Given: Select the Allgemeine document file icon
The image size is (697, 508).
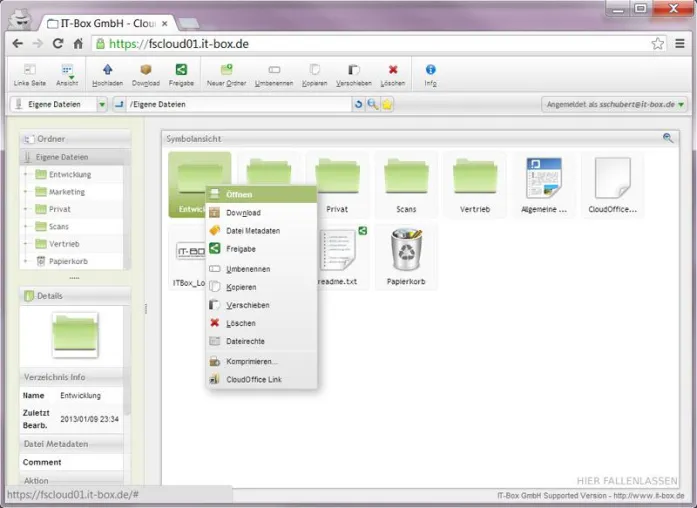Looking at the screenshot, I should coord(544,184).
